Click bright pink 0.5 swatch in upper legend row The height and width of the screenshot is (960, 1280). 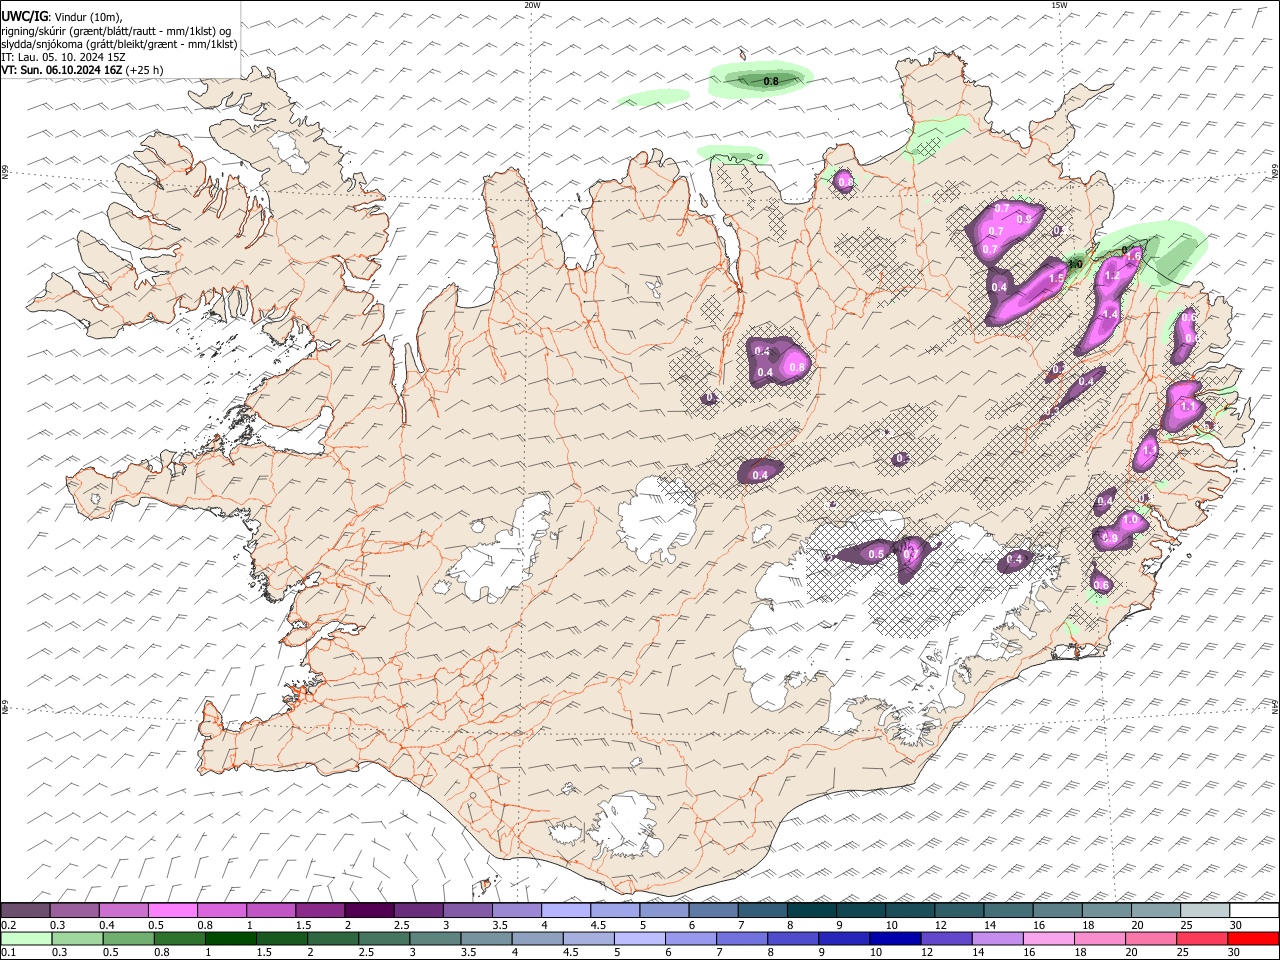click(172, 911)
